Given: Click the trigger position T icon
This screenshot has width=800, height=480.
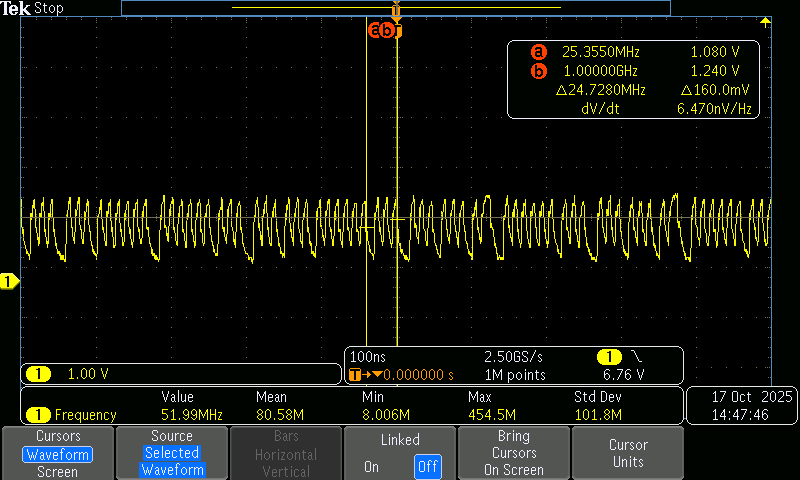Looking at the screenshot, I should coord(355,375).
